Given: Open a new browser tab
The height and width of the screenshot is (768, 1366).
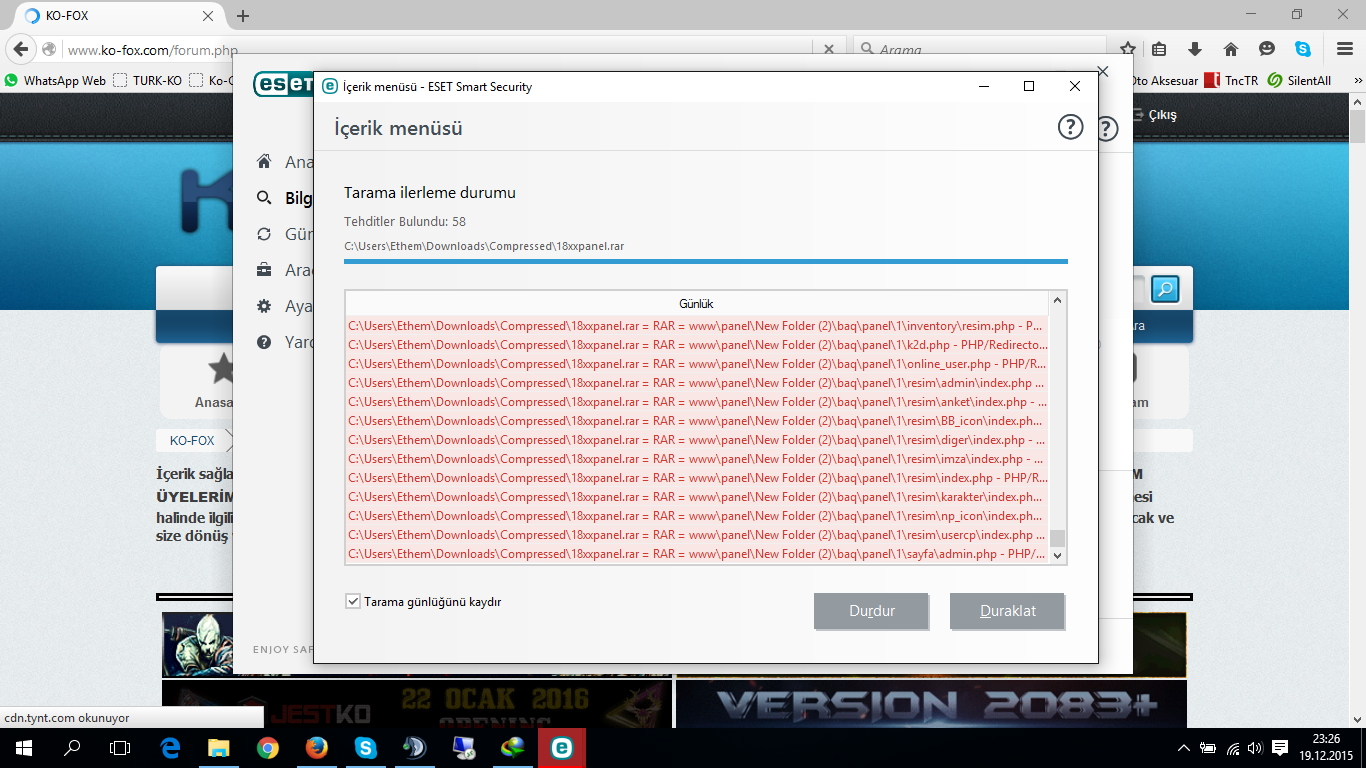Looking at the screenshot, I should (243, 16).
